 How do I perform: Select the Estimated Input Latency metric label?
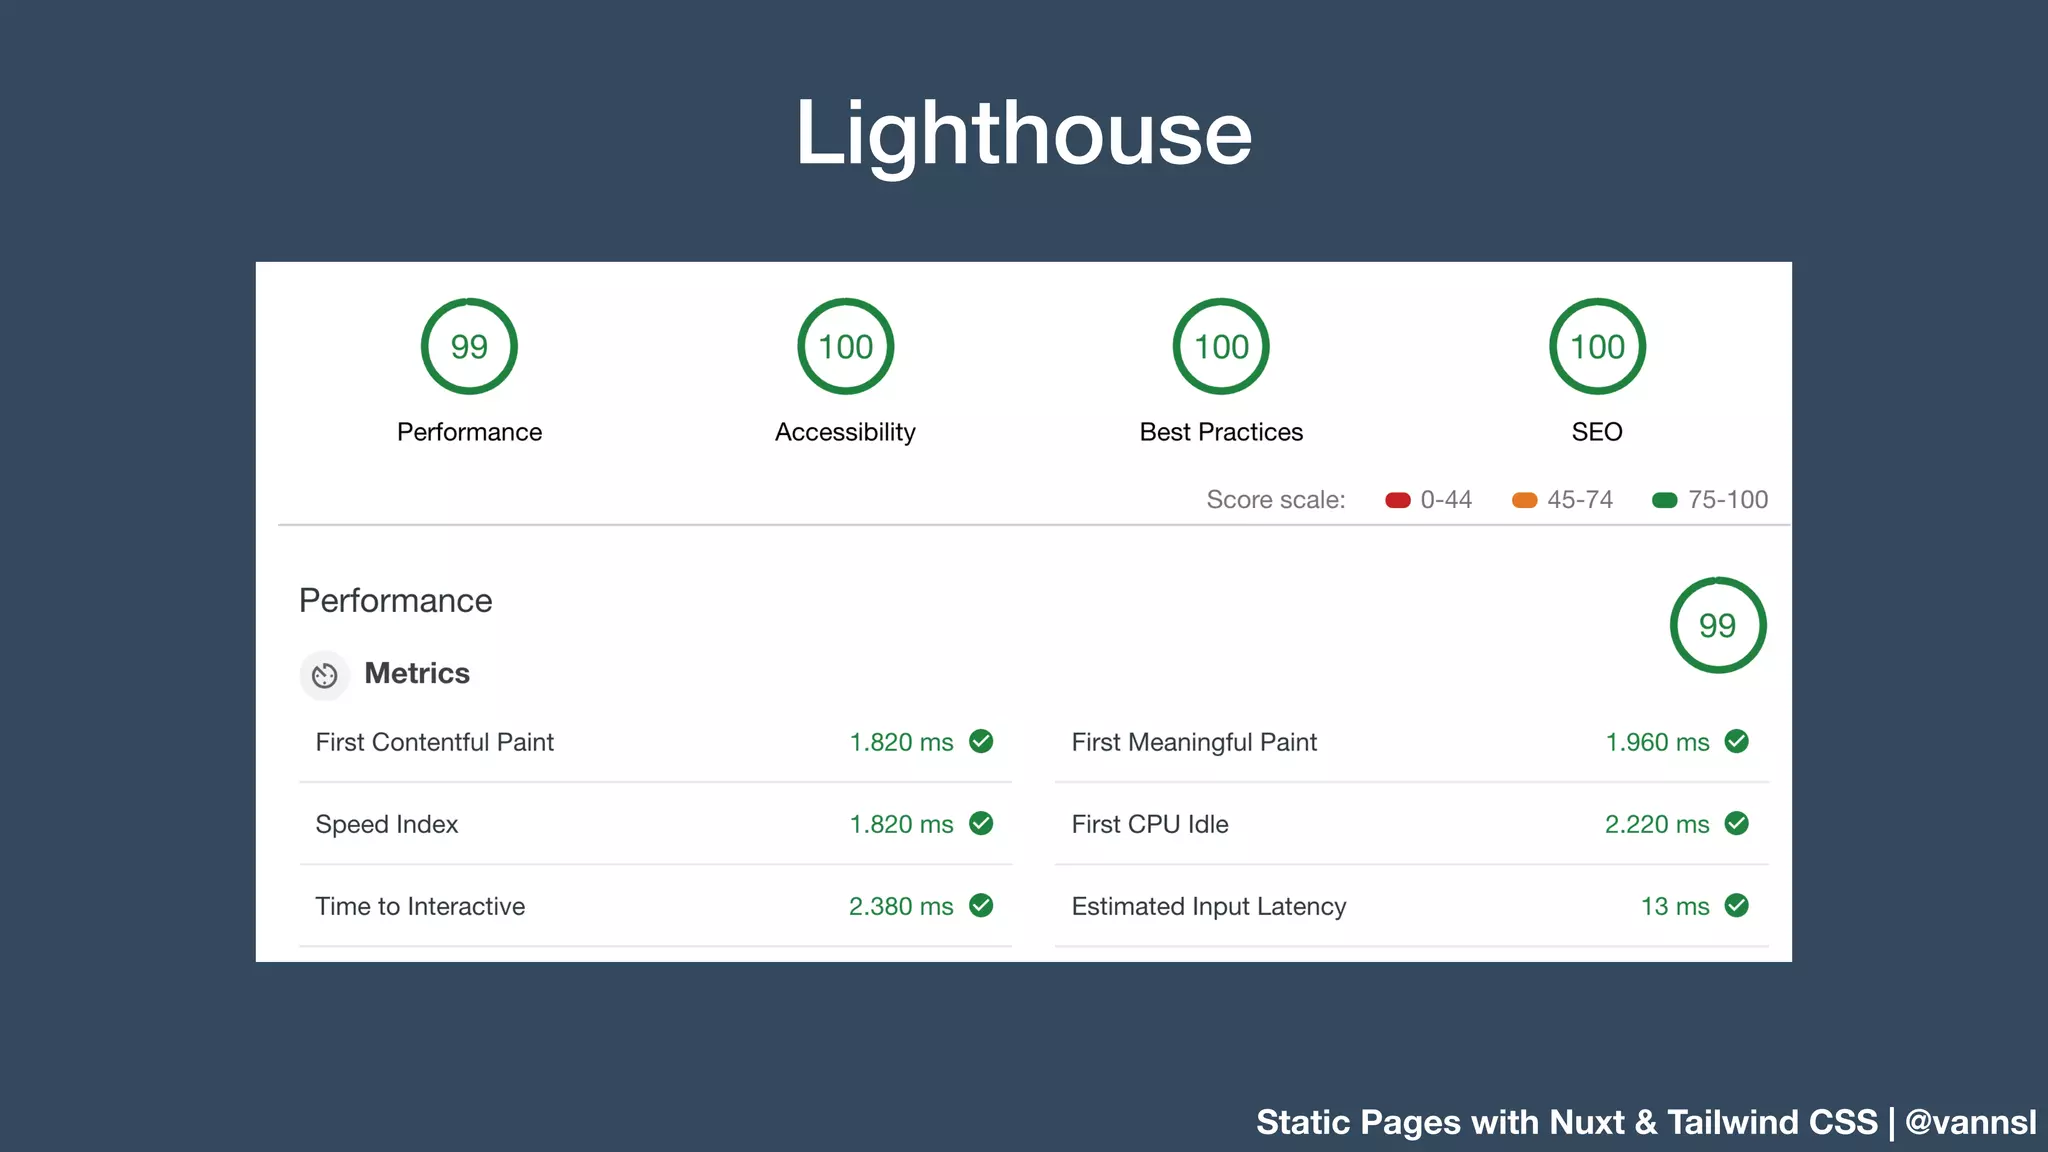pos(1209,906)
